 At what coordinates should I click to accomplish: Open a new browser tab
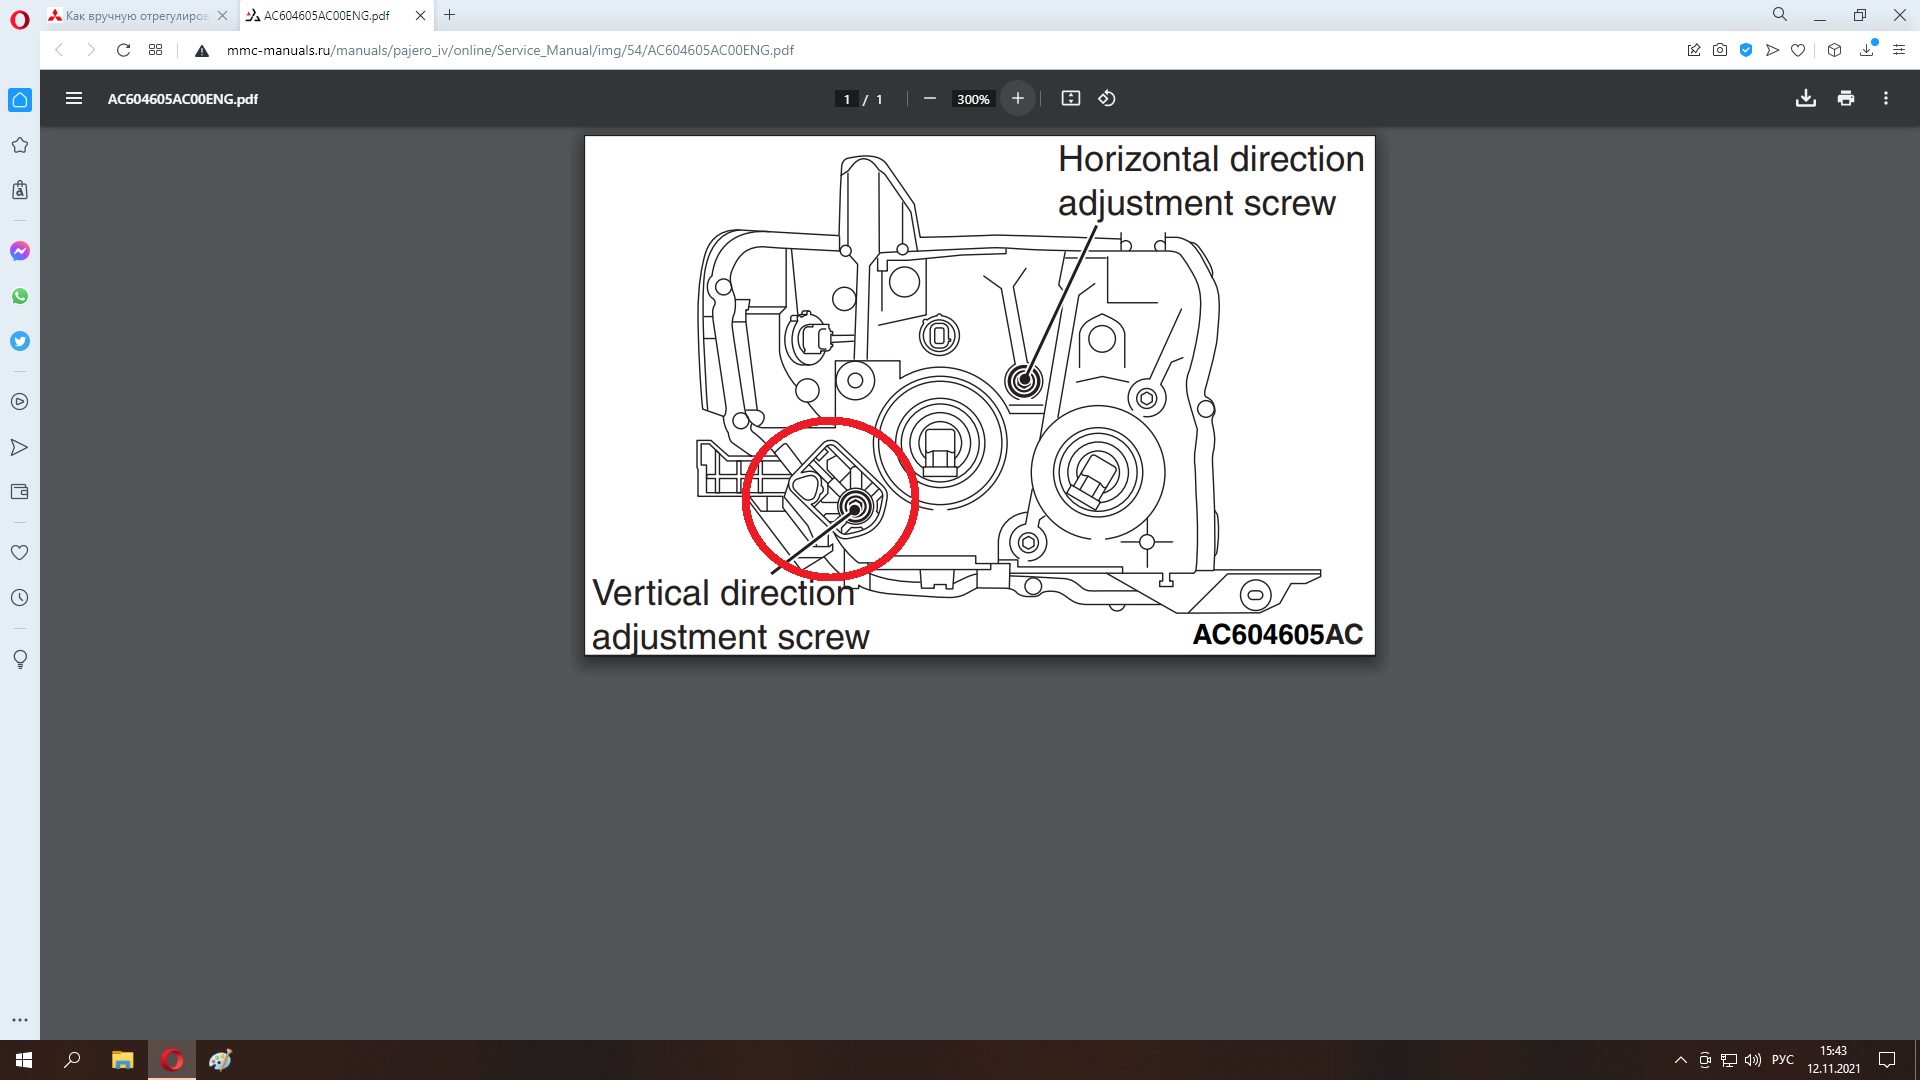tap(449, 15)
